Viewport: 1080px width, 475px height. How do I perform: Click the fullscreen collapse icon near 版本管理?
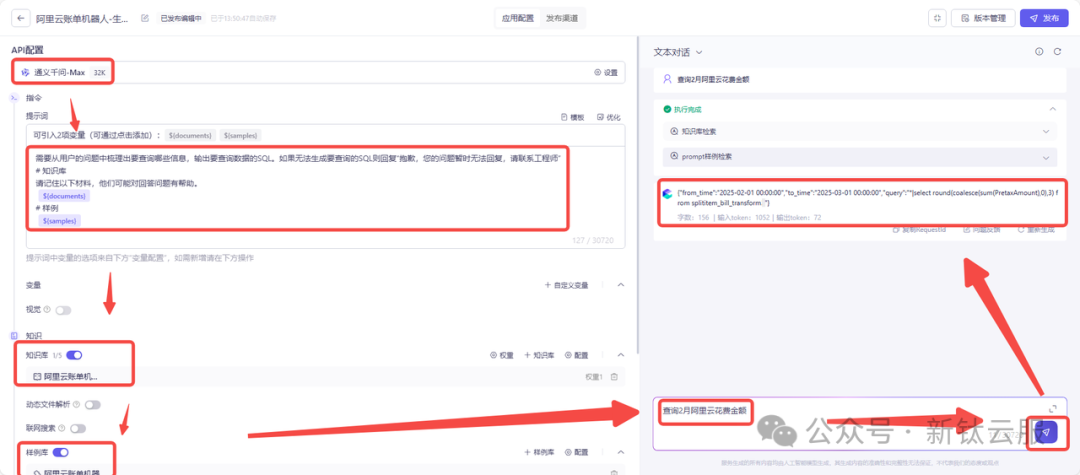pos(937,18)
